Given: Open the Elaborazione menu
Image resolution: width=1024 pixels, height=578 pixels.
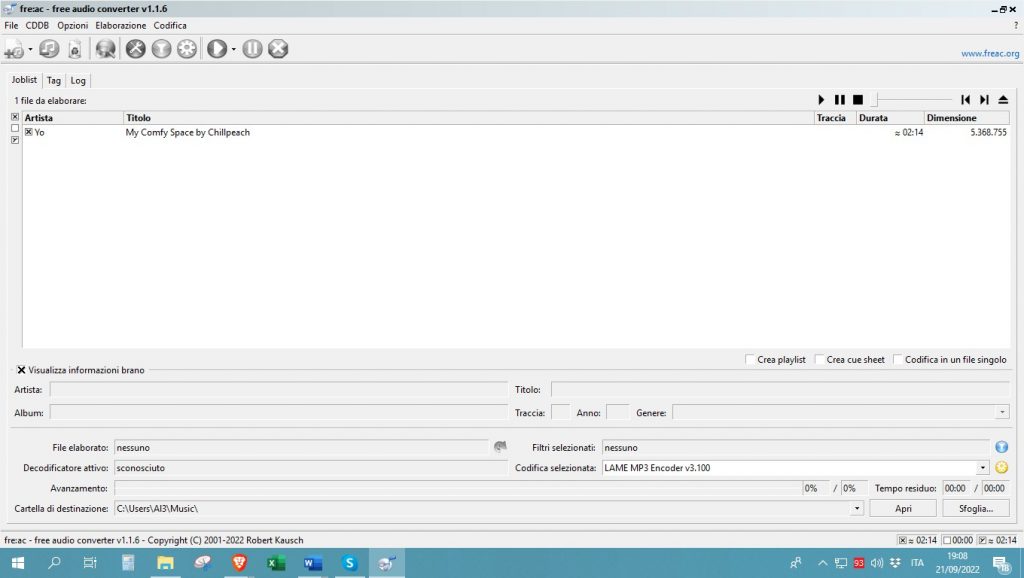Looking at the screenshot, I should 120,25.
